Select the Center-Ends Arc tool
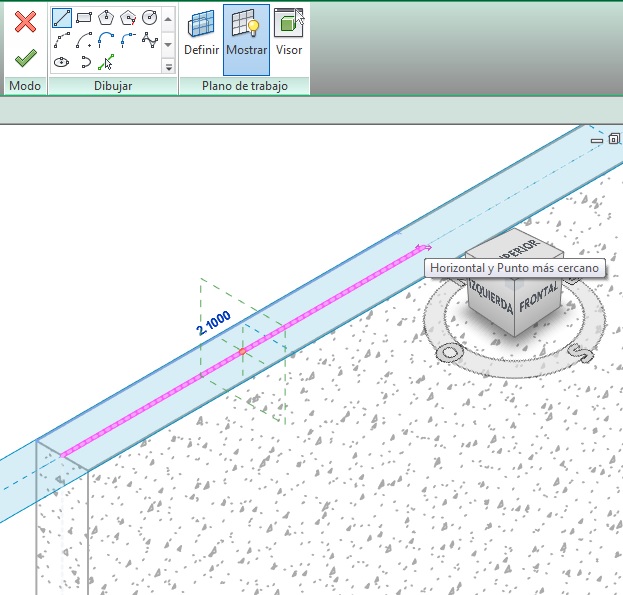This screenshot has height=595, width=623. (84, 40)
